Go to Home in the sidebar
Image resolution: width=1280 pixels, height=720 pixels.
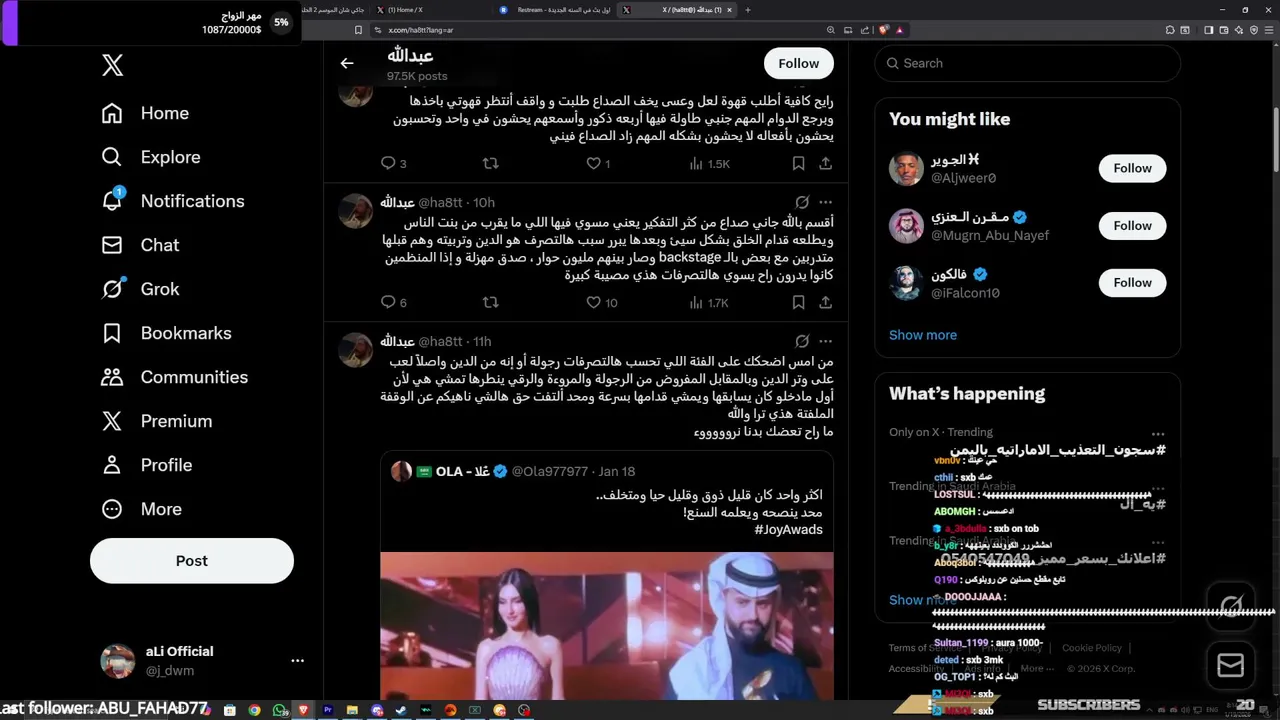[x=146, y=113]
